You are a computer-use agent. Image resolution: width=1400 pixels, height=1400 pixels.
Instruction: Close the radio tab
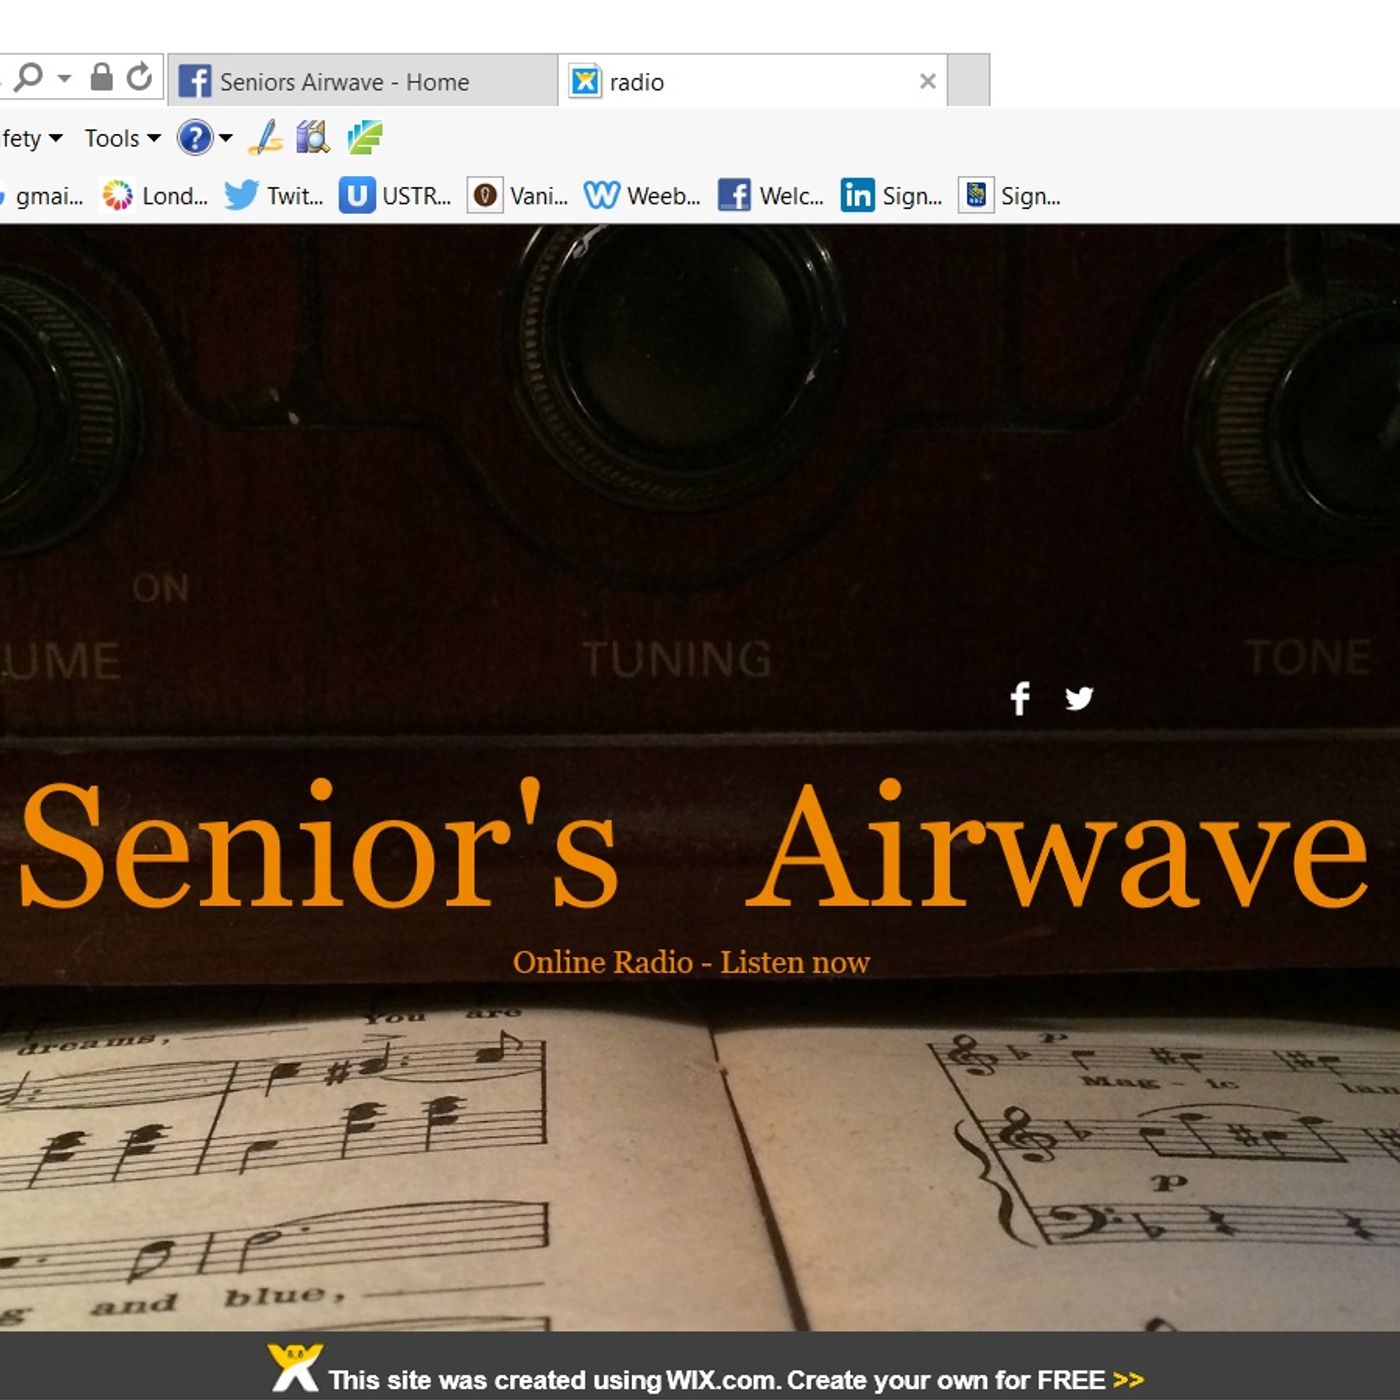click(927, 81)
